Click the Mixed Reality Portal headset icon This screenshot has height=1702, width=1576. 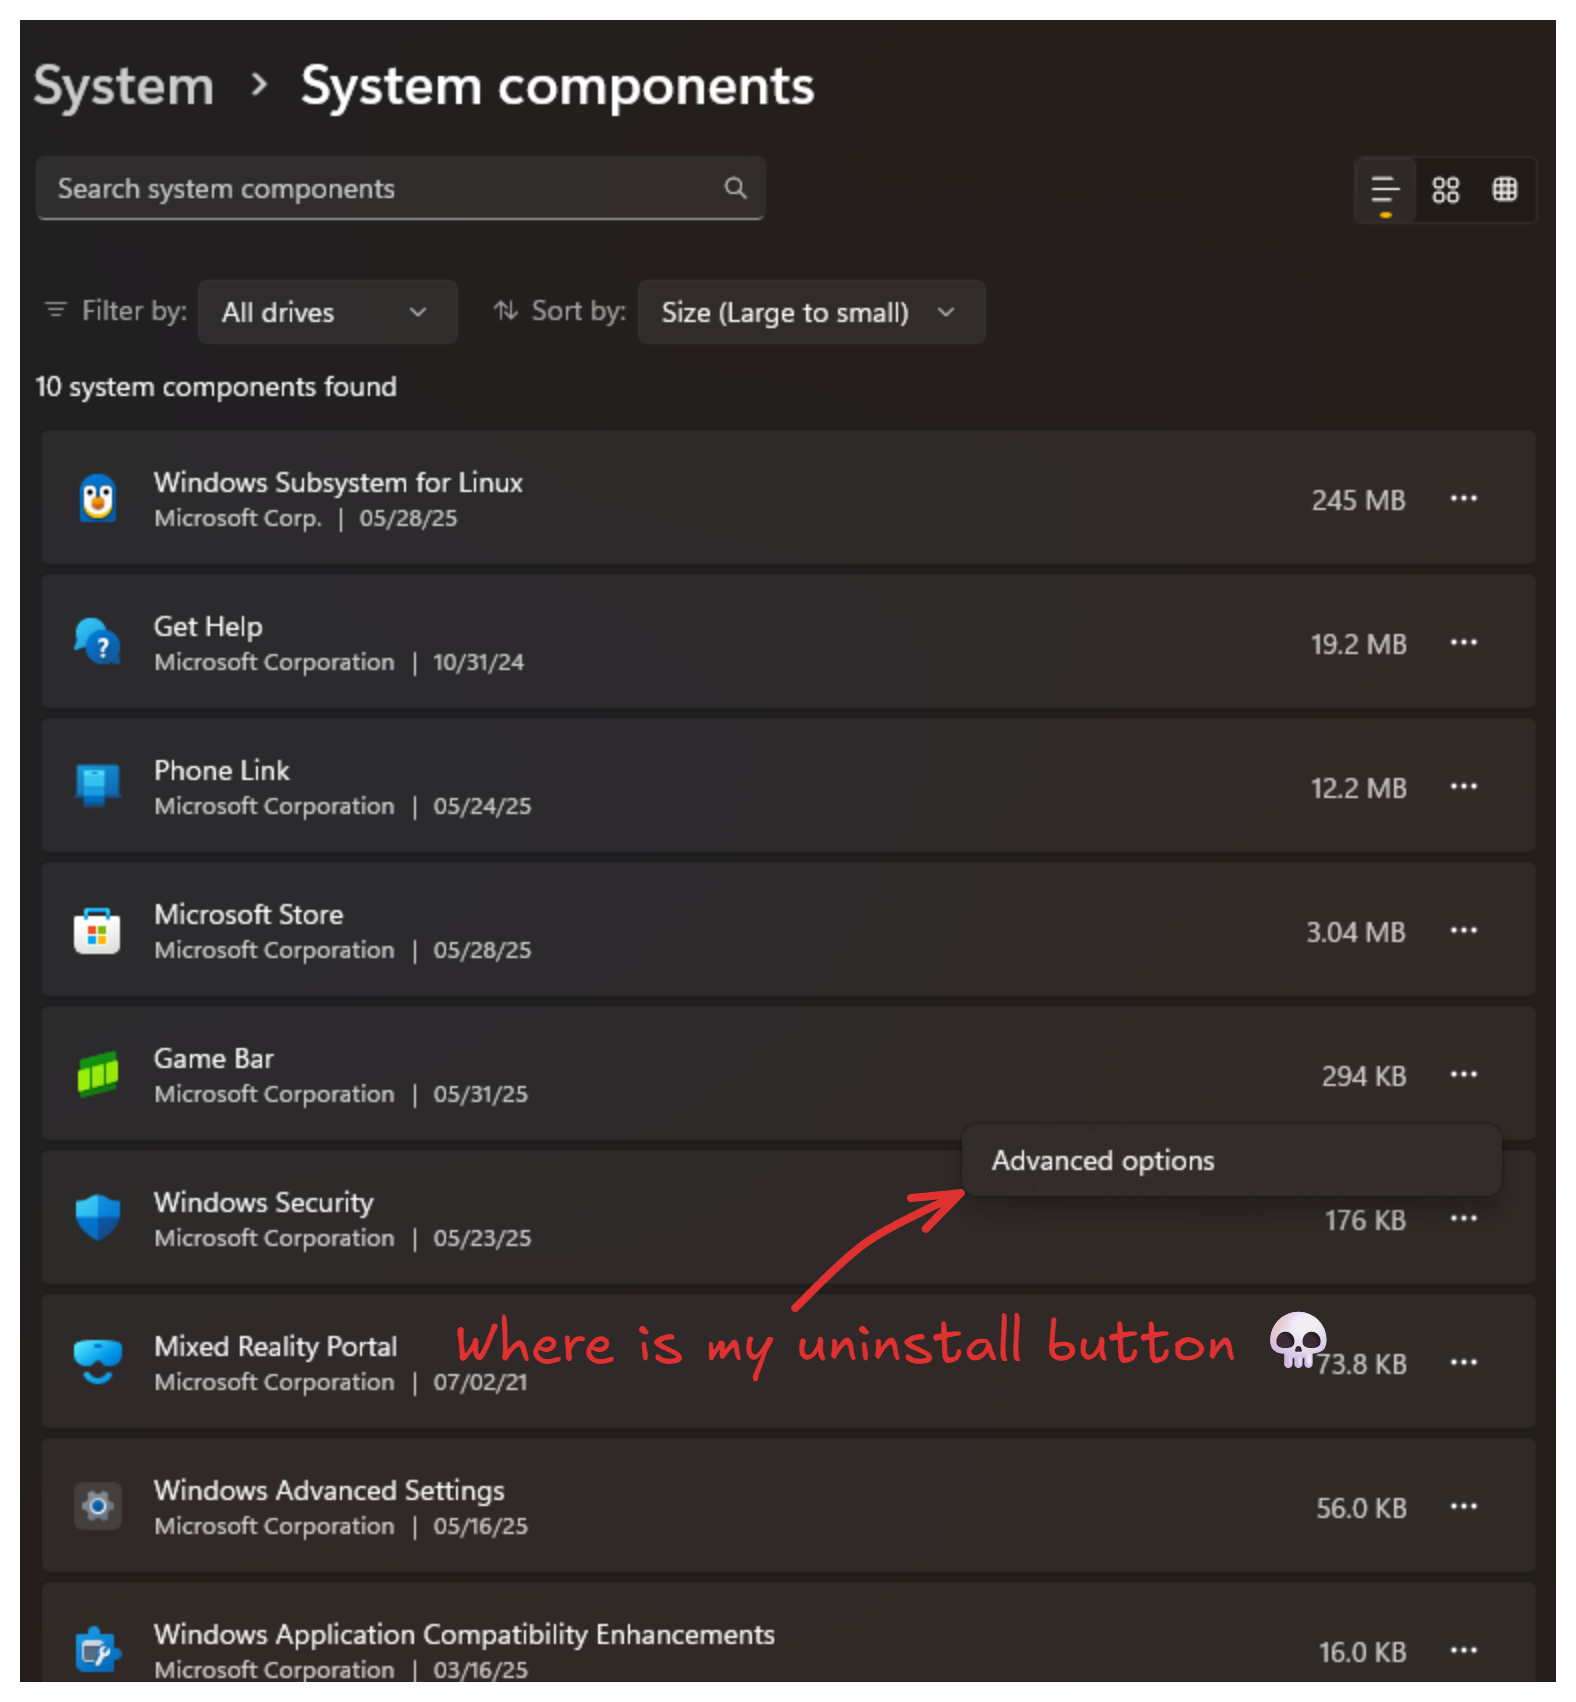click(x=98, y=1361)
